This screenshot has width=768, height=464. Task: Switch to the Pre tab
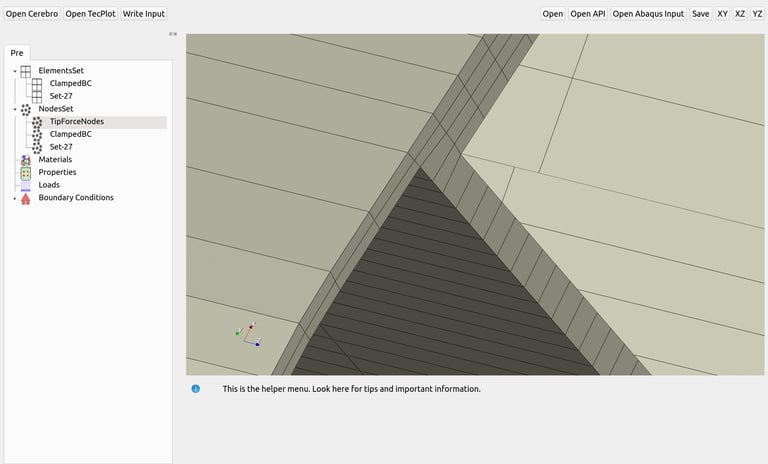click(17, 53)
